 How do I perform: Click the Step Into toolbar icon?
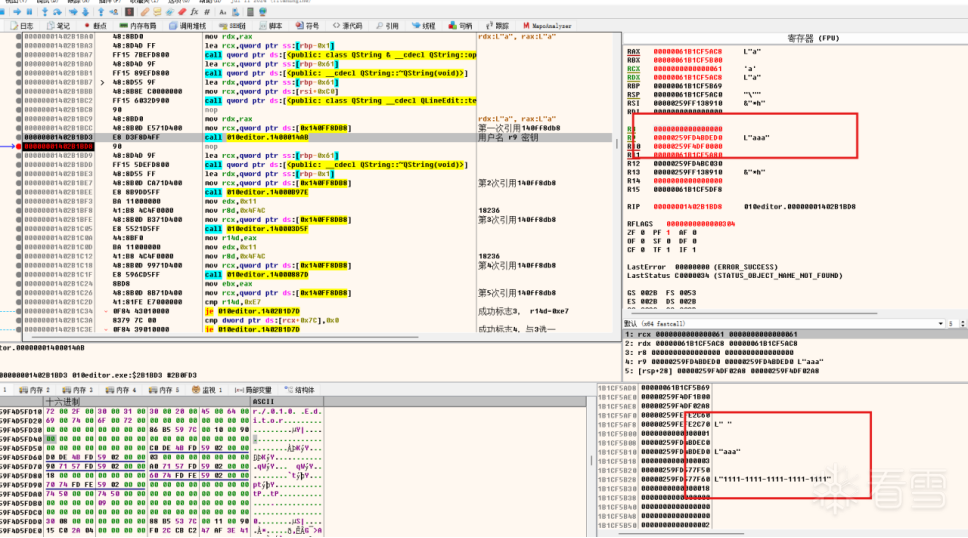click(45, 12)
